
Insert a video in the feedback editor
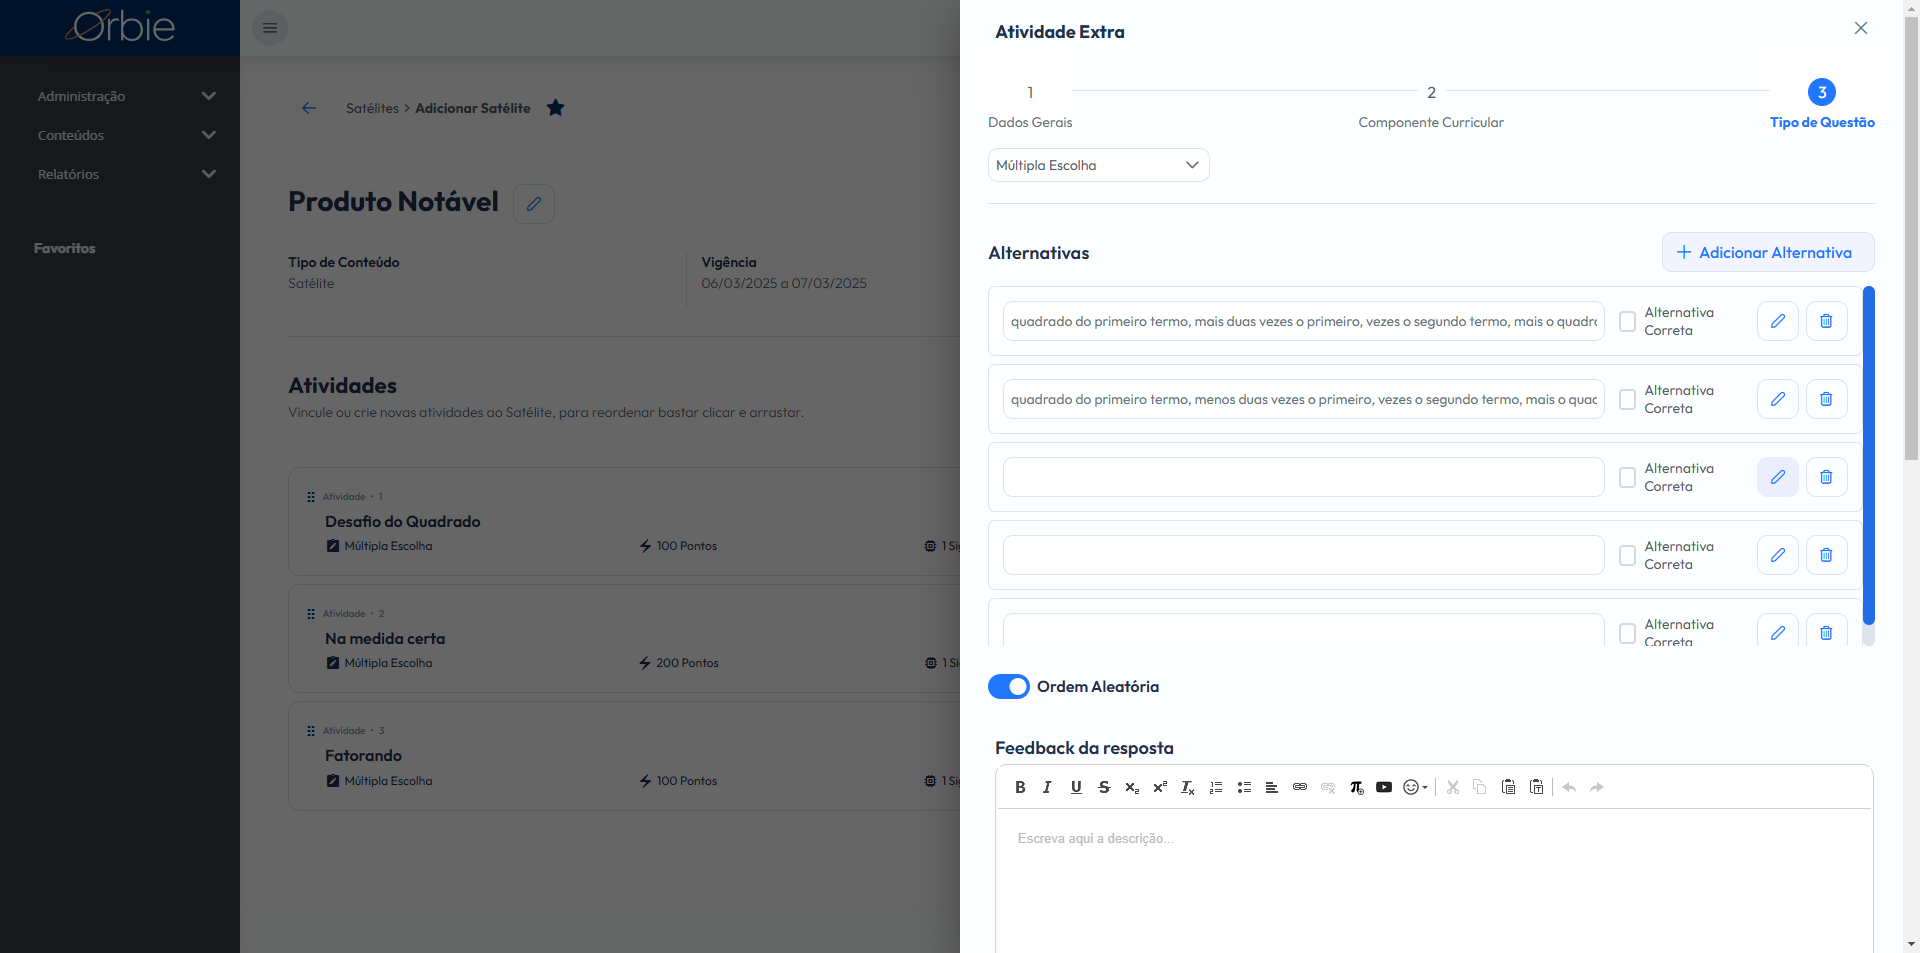click(1384, 788)
